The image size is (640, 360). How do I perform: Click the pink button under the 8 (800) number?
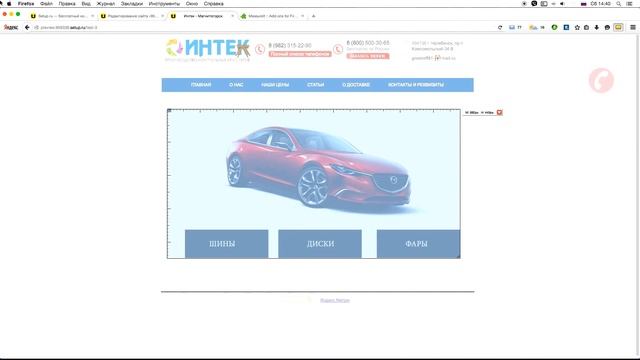(368, 56)
